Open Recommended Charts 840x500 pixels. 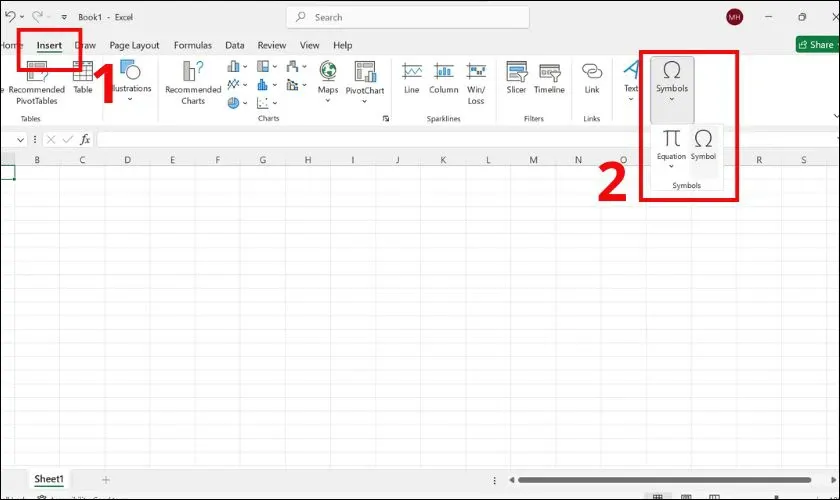click(x=193, y=82)
